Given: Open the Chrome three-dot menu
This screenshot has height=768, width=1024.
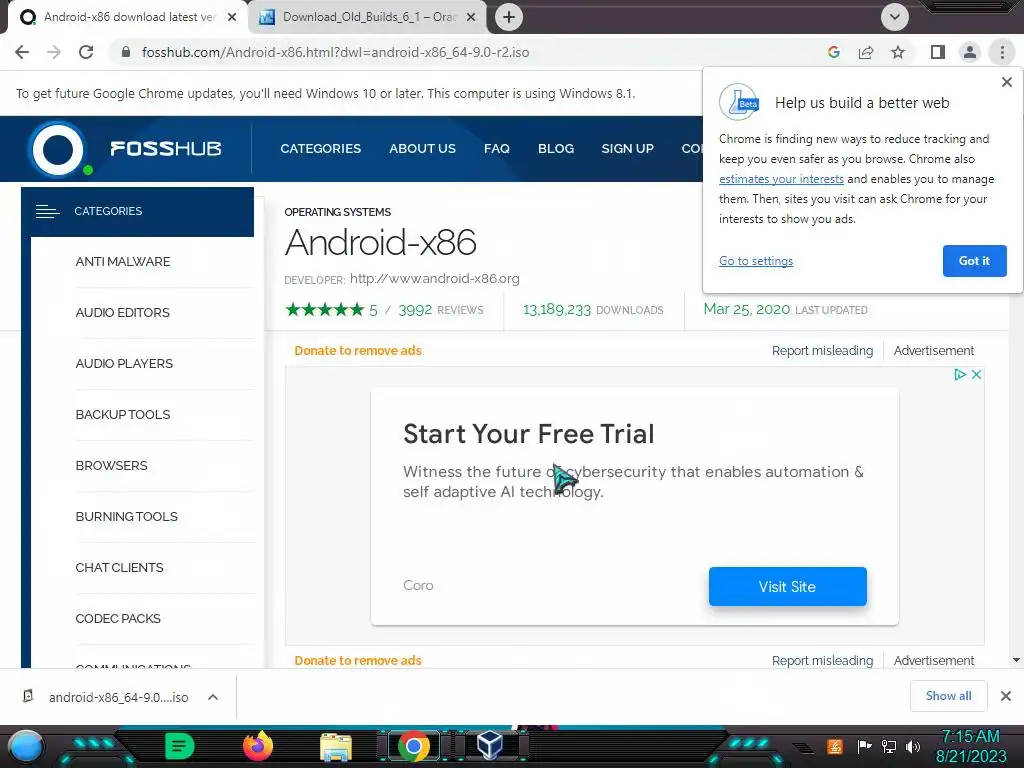Looking at the screenshot, I should point(1002,52).
